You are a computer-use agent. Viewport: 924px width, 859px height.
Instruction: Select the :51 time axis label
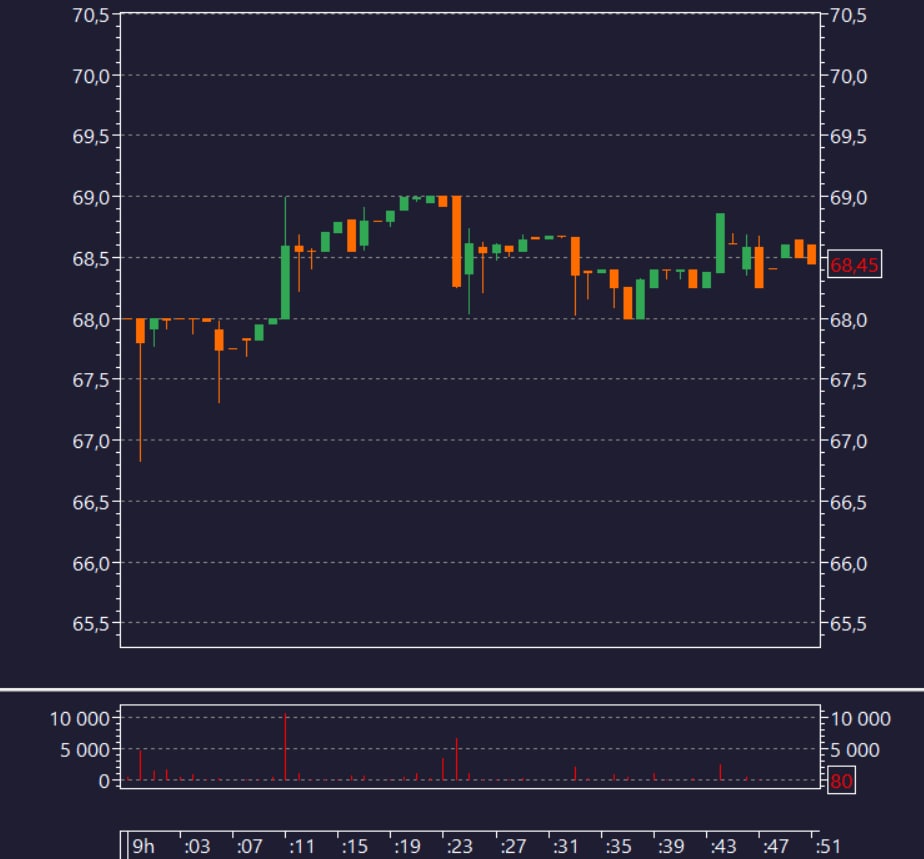[x=828, y=846]
